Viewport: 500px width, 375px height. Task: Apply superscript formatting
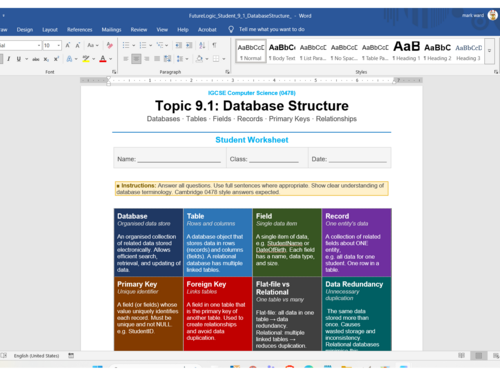coord(56,59)
